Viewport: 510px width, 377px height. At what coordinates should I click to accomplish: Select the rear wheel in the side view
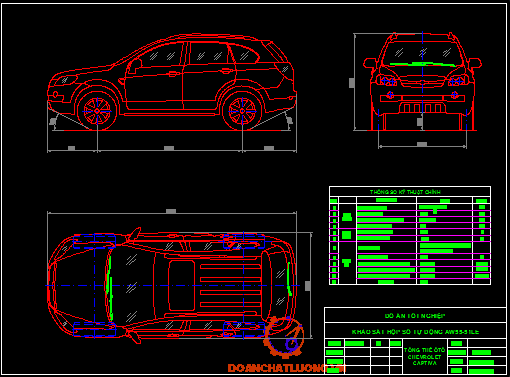tap(242, 111)
